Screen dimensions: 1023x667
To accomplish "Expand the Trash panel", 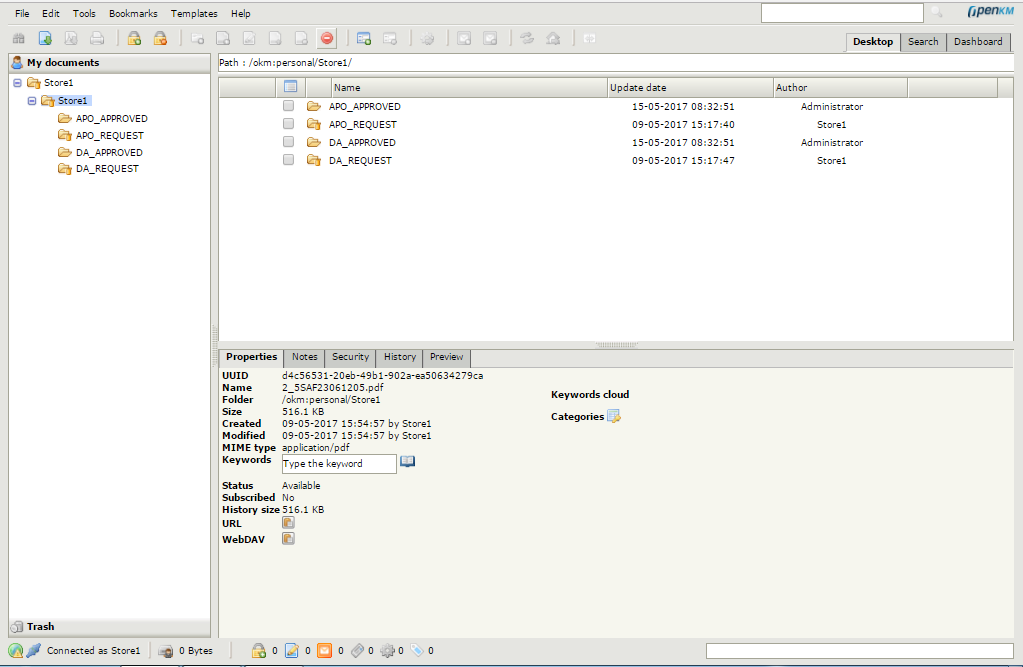I will pos(40,626).
